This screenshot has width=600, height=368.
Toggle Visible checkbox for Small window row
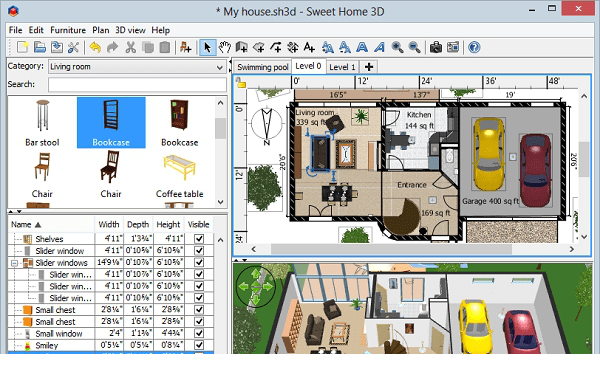coord(199,333)
